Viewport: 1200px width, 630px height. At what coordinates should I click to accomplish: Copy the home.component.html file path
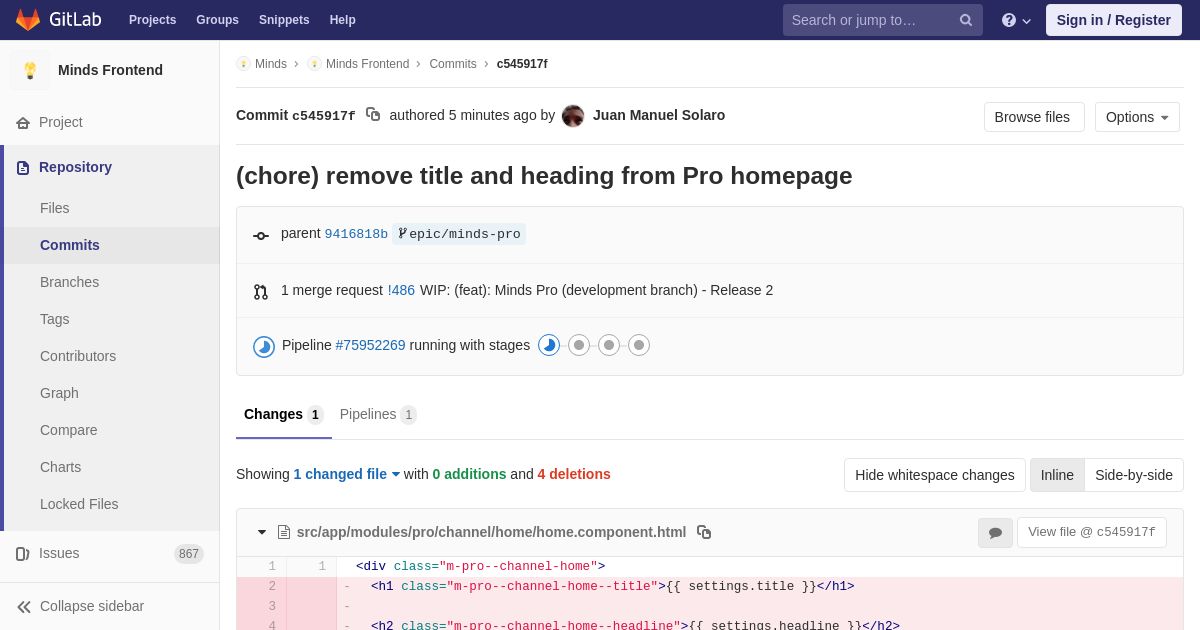point(704,532)
